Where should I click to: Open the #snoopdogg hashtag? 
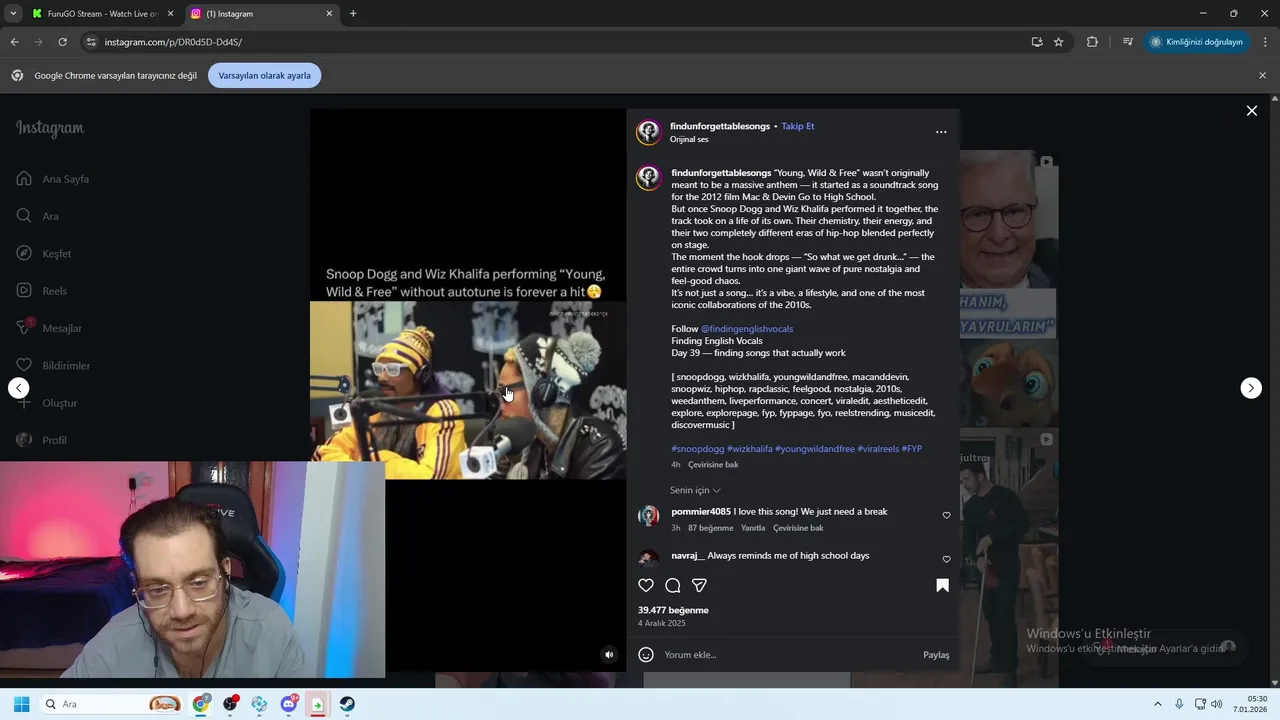698,449
